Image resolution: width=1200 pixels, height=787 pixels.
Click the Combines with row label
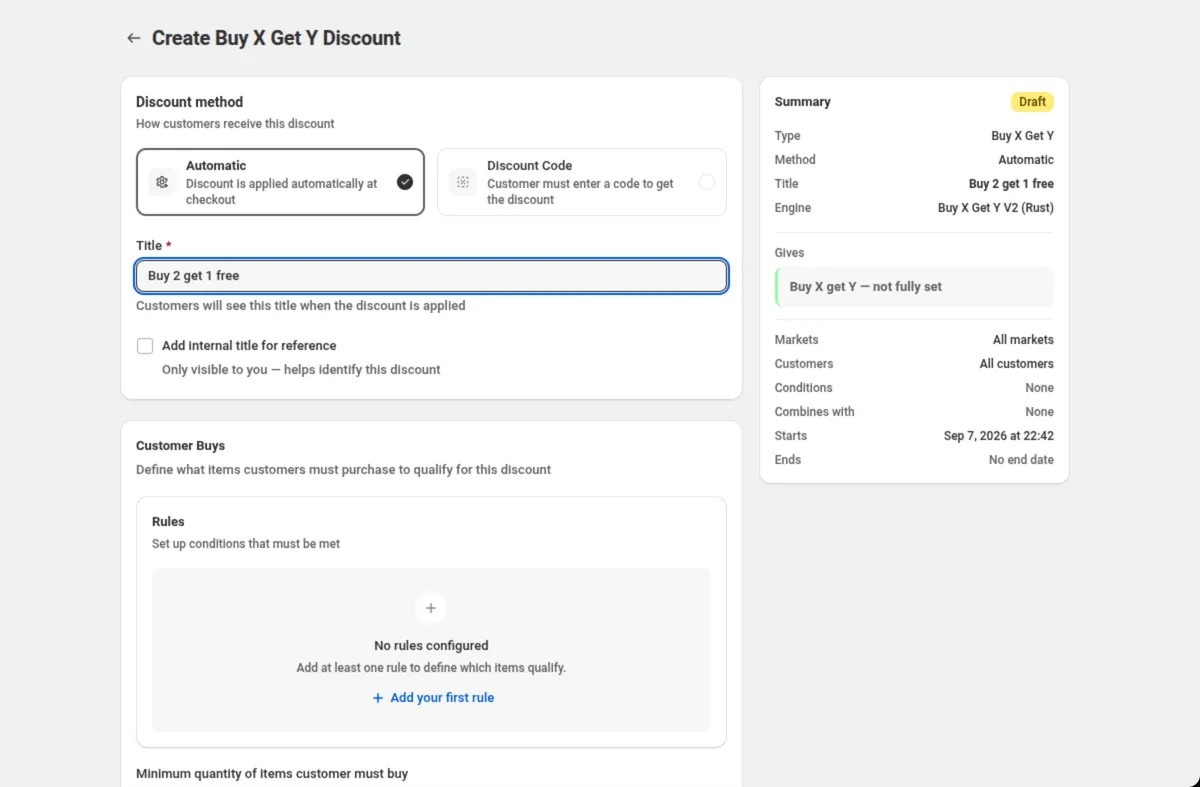pos(814,412)
